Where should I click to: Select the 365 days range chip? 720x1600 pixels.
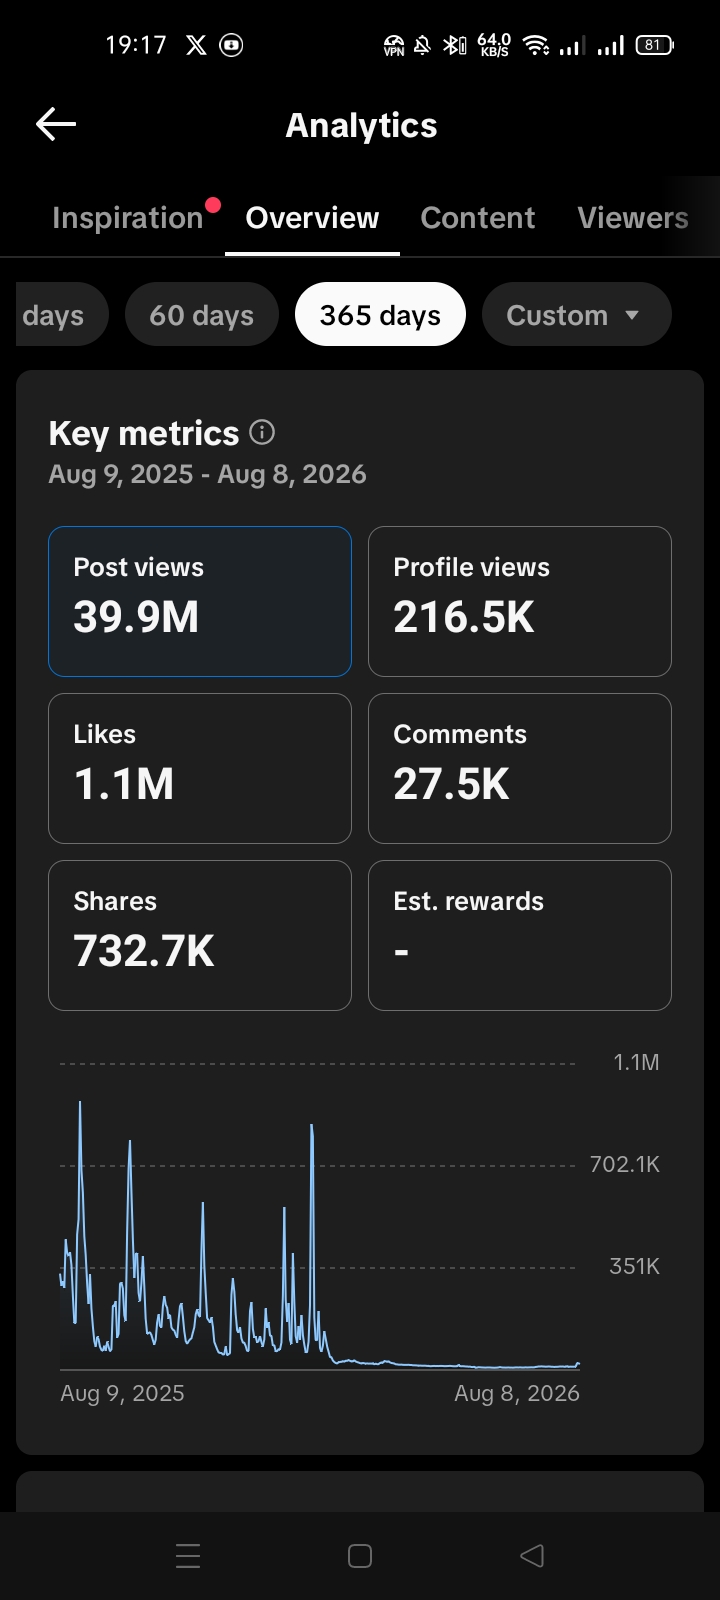(x=380, y=314)
